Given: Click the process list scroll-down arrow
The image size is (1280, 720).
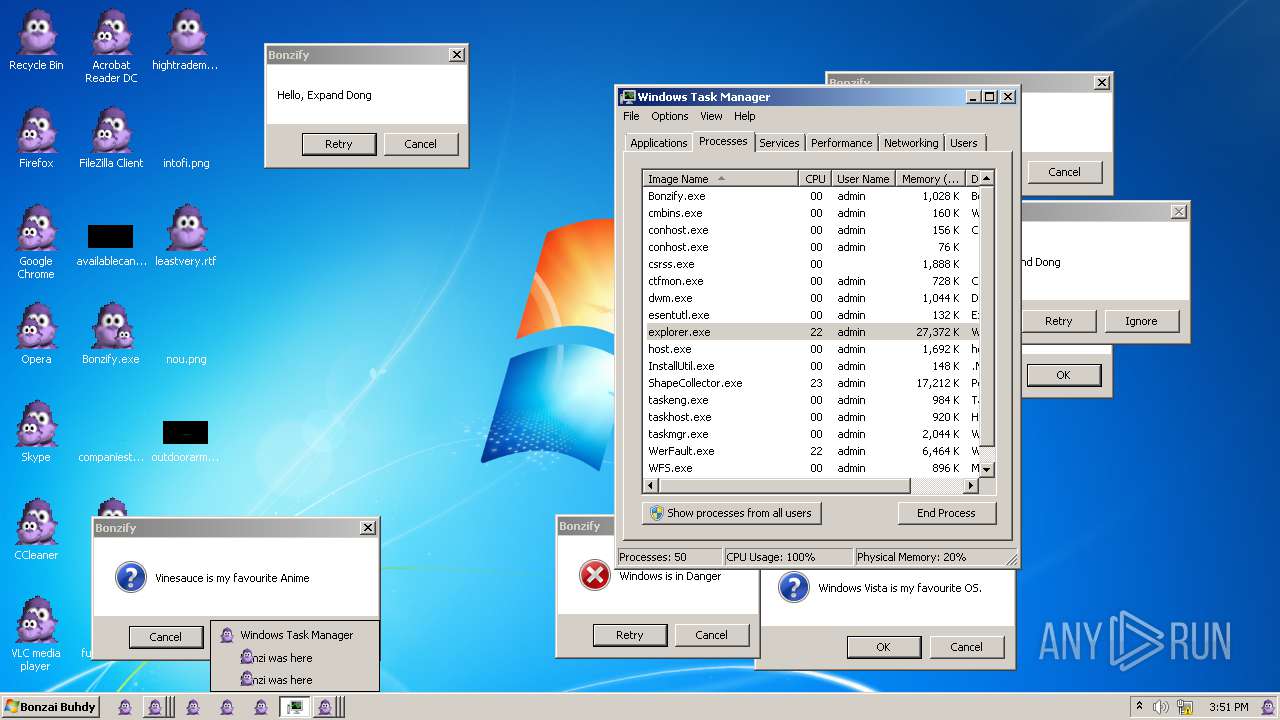Looking at the screenshot, I should pyautogui.click(x=987, y=469).
